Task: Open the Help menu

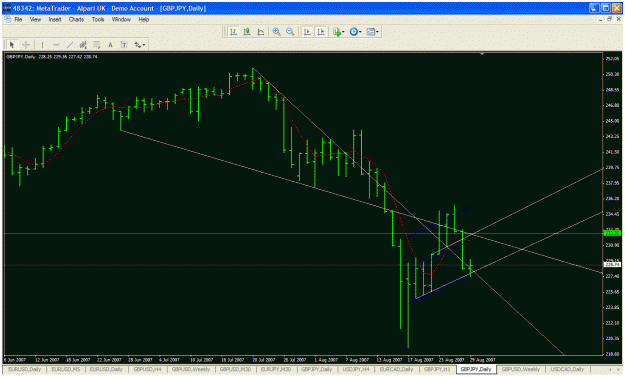Action: (x=143, y=19)
